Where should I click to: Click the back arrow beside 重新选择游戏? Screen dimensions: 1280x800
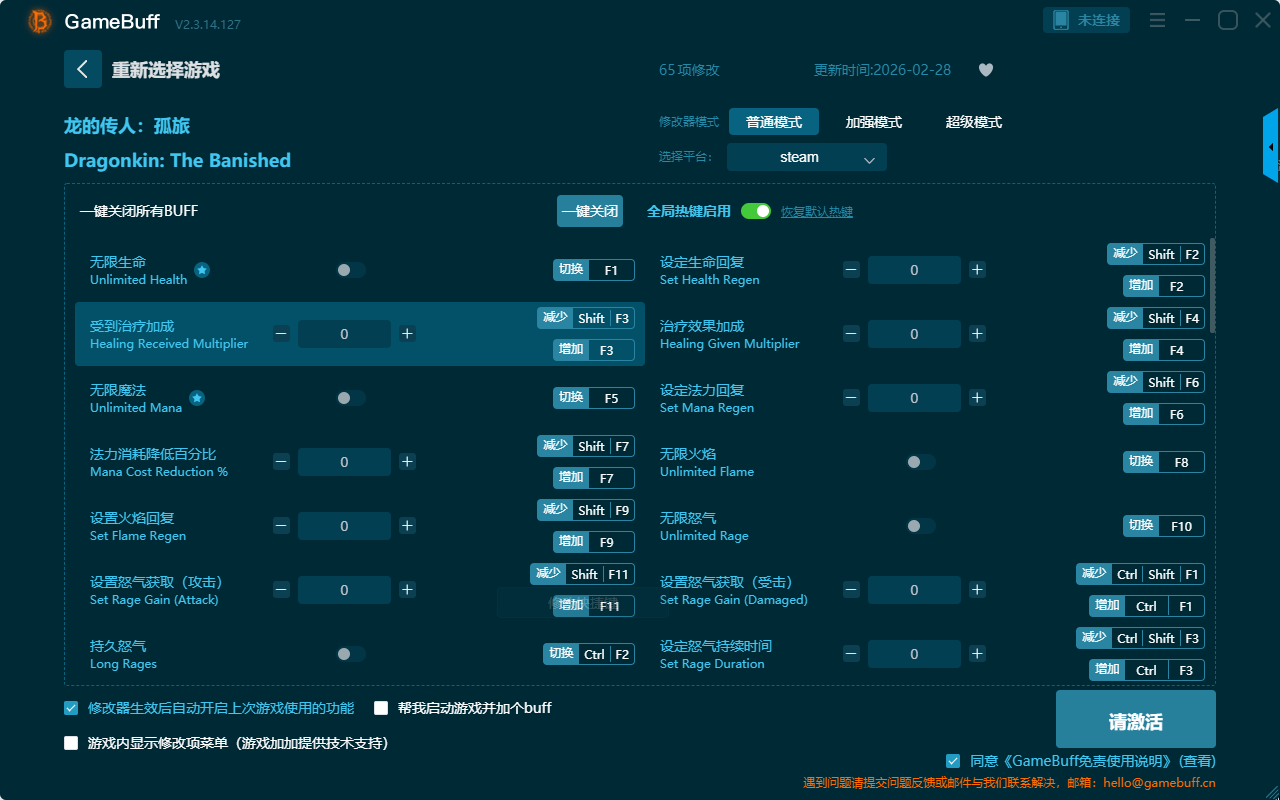coord(83,69)
